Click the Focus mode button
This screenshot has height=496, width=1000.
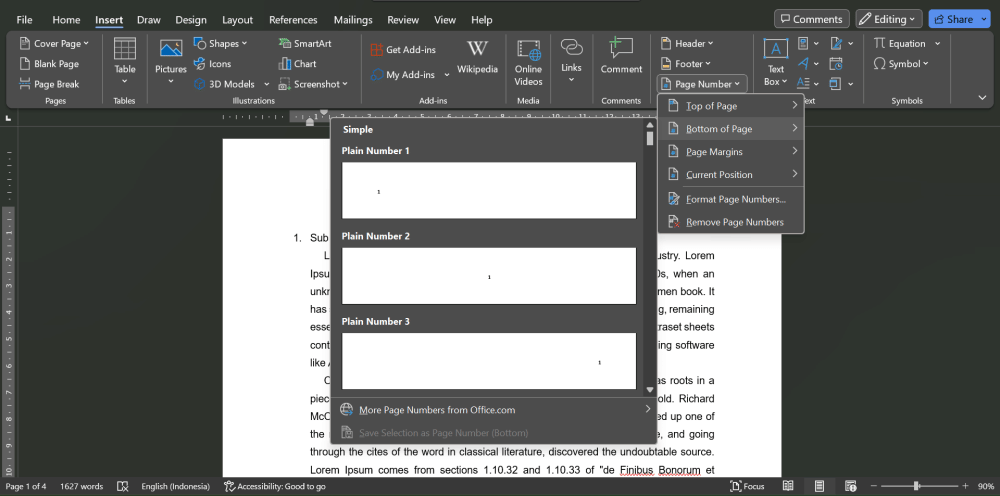[746, 486]
